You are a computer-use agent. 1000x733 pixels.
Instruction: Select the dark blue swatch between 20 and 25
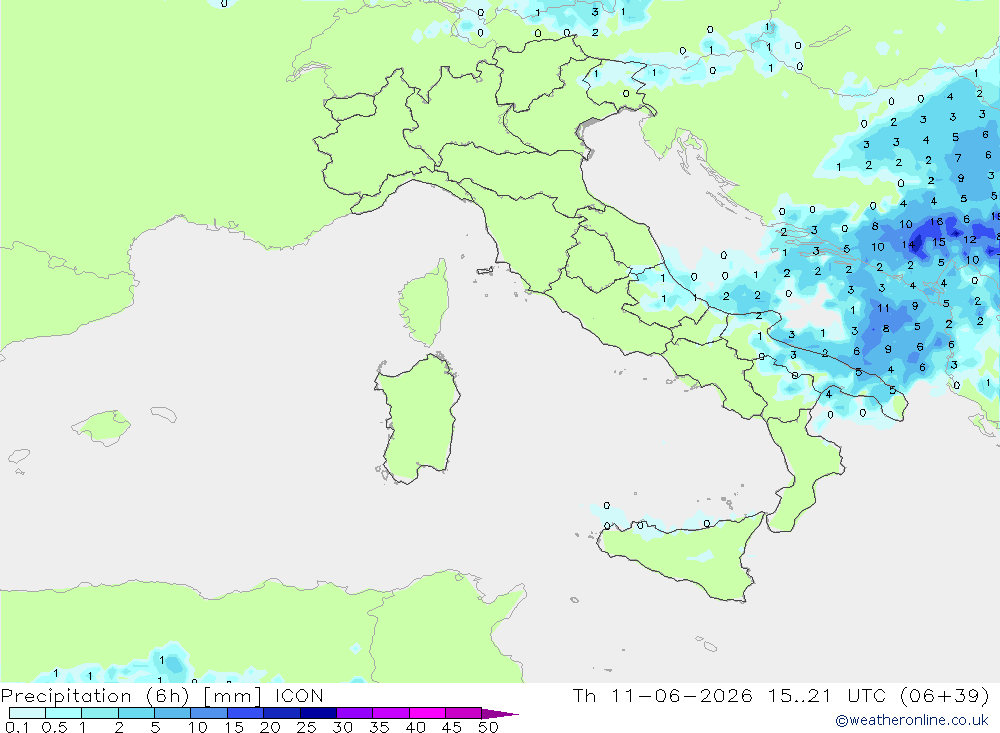pos(282,713)
